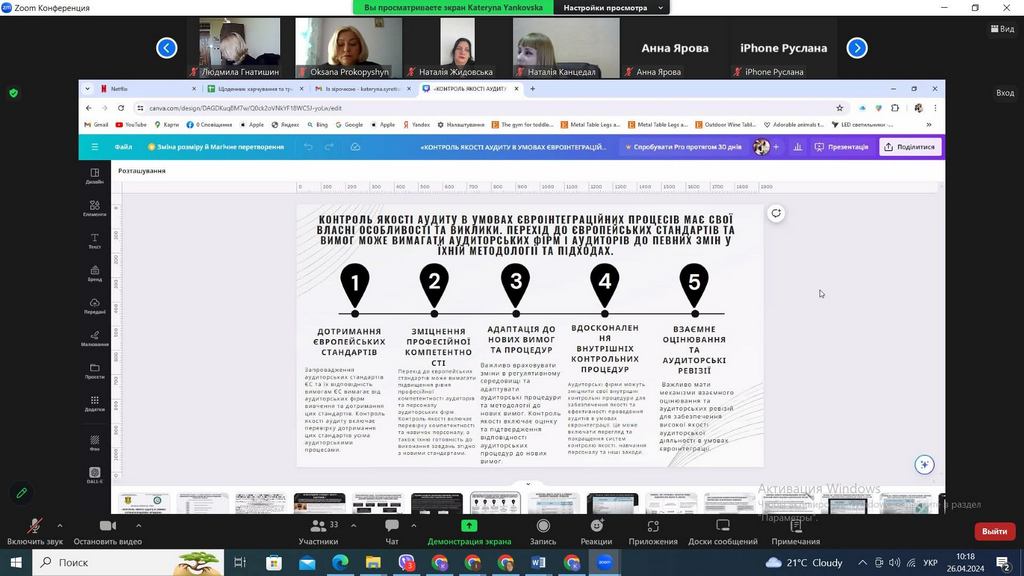
Task: Expand video options arrow next to camera
Action: [138, 524]
